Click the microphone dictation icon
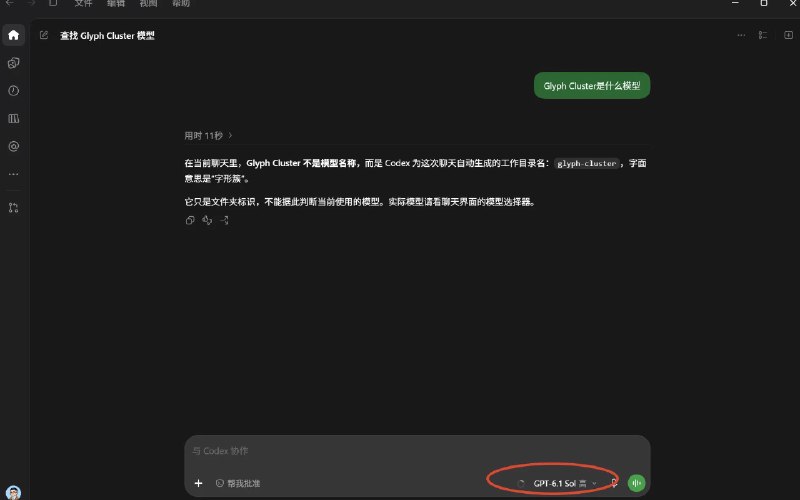 [x=614, y=483]
